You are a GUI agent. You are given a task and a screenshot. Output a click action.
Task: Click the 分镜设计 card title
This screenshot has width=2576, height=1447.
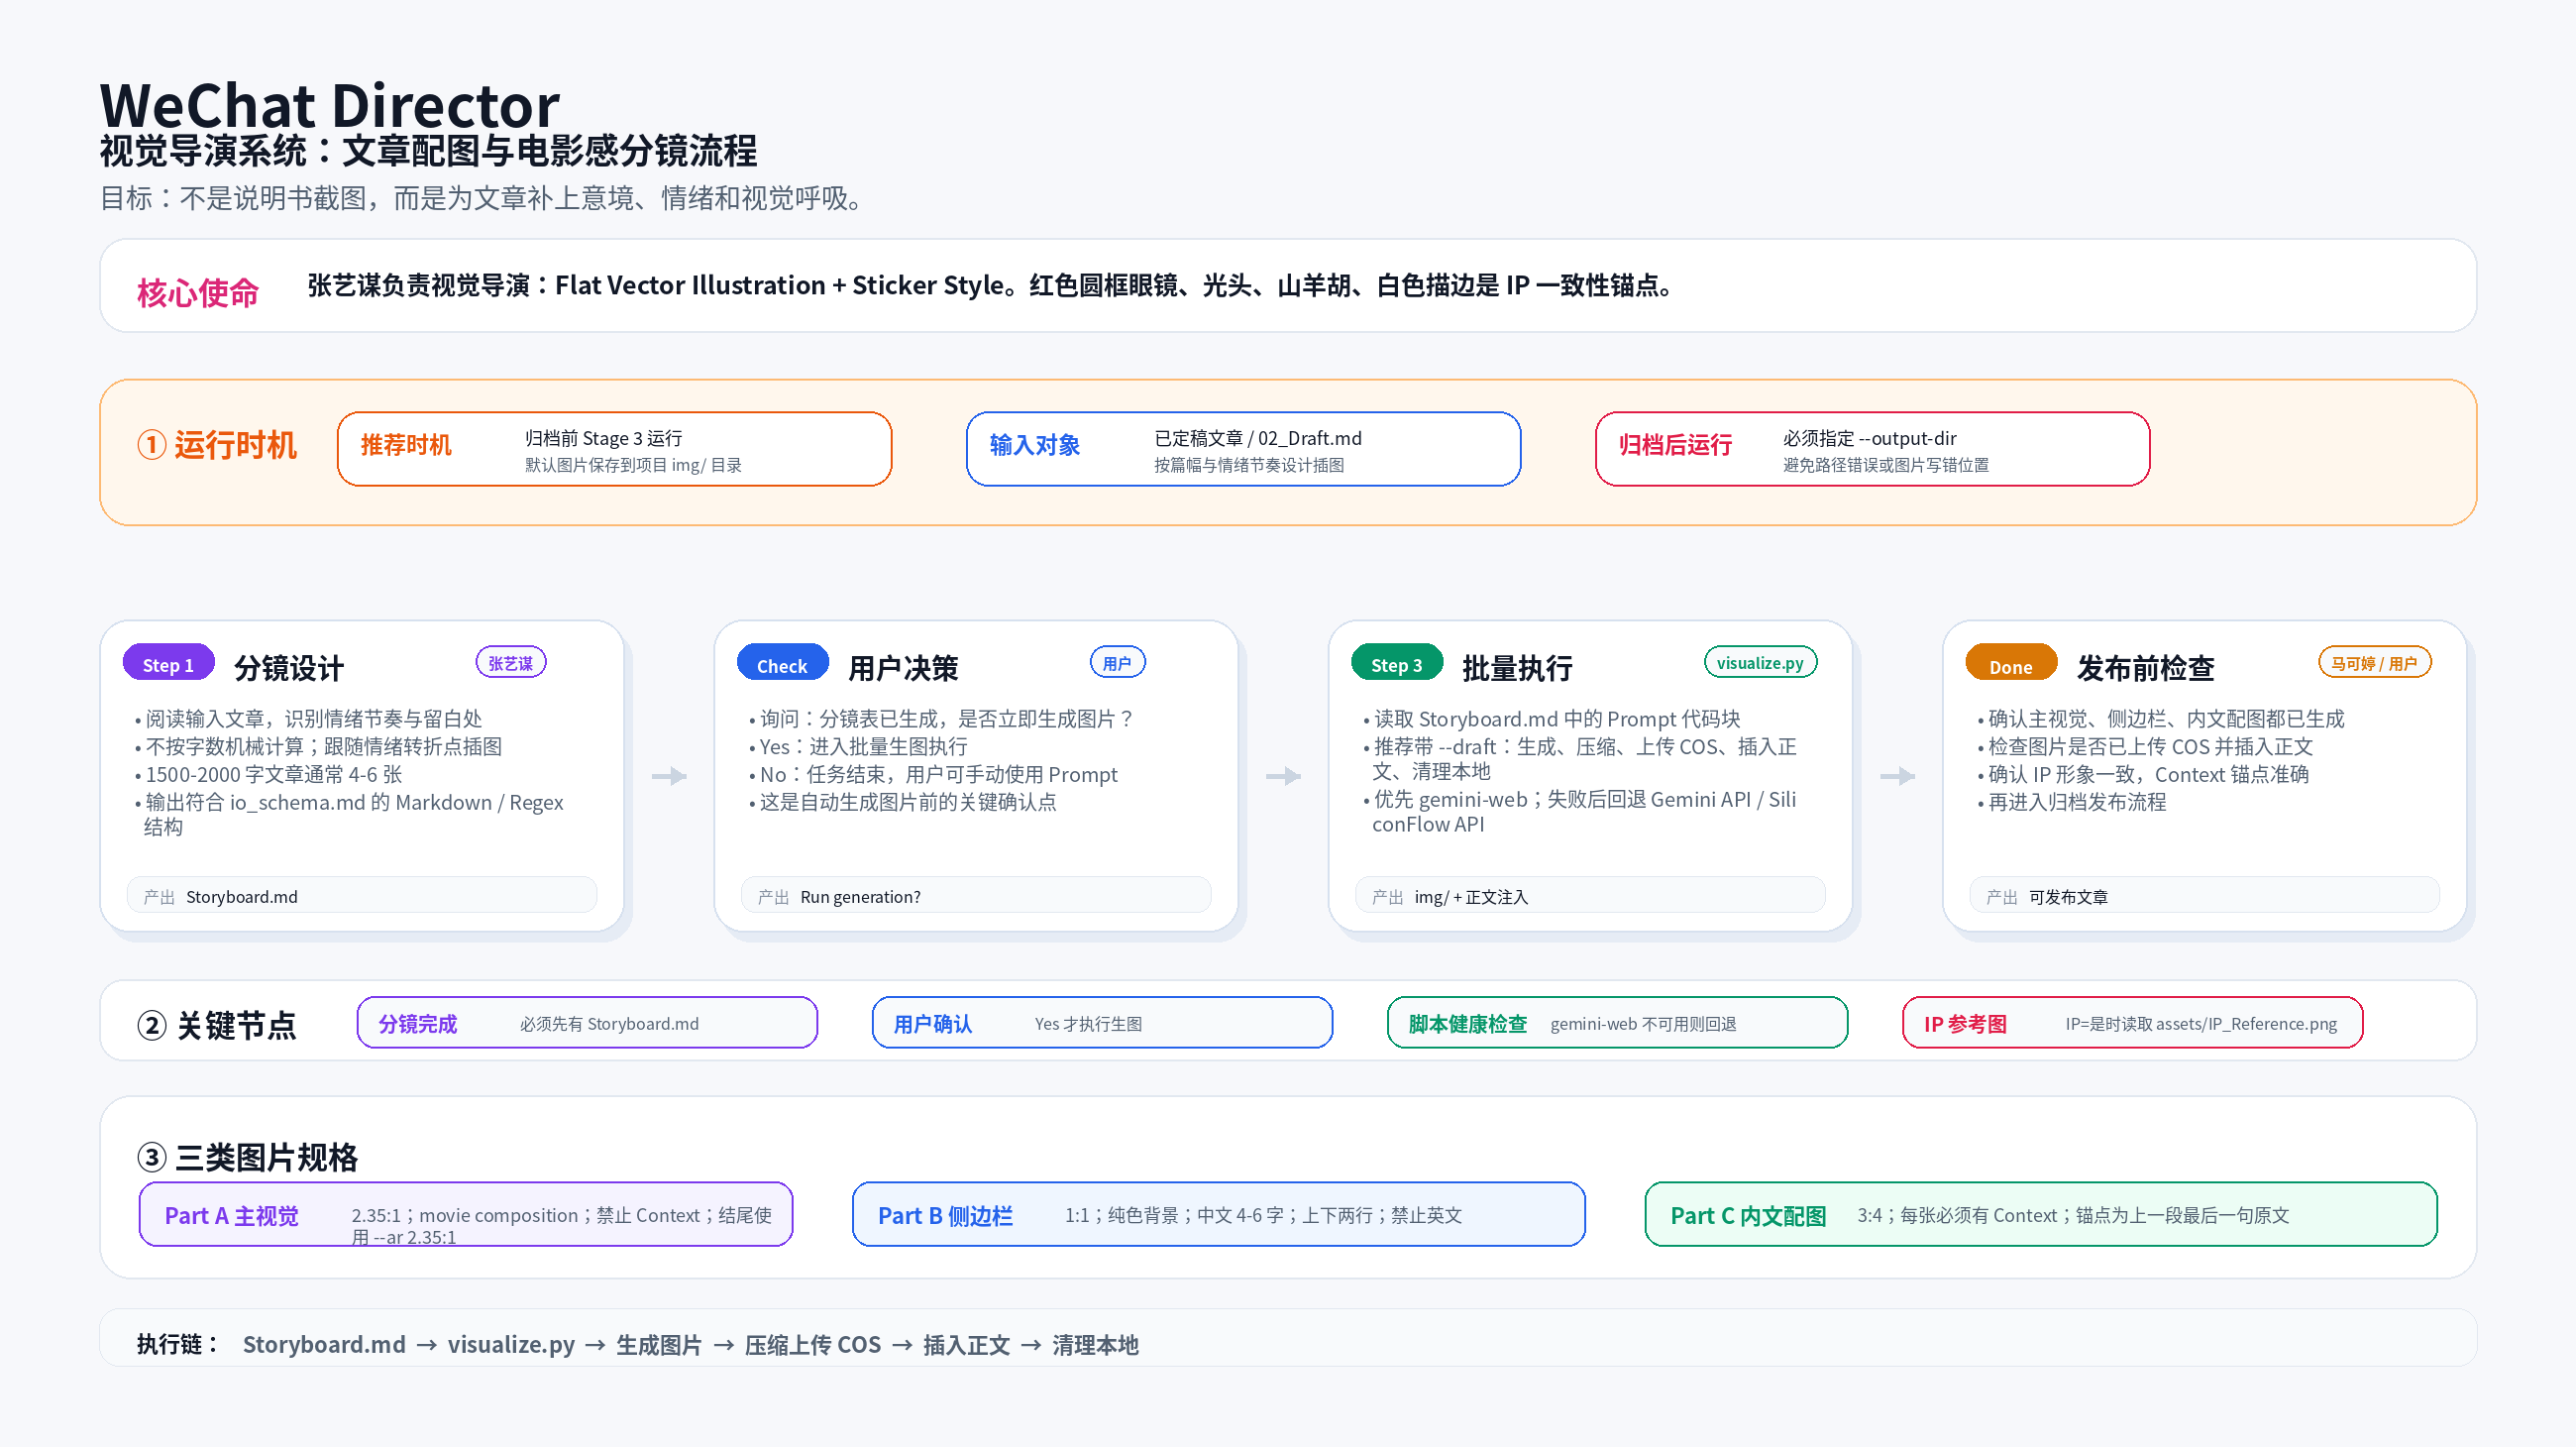pos(289,667)
